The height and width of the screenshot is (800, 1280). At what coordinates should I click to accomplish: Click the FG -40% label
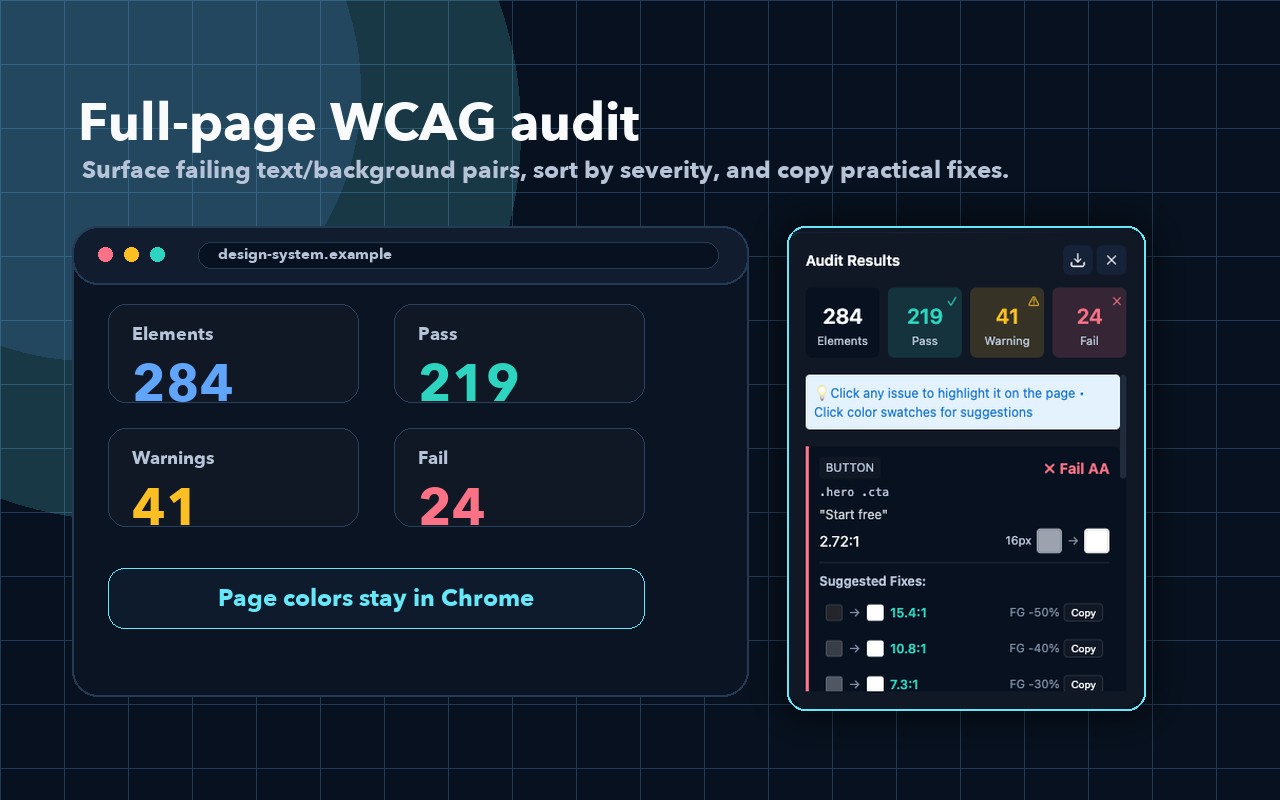pyautogui.click(x=1034, y=649)
